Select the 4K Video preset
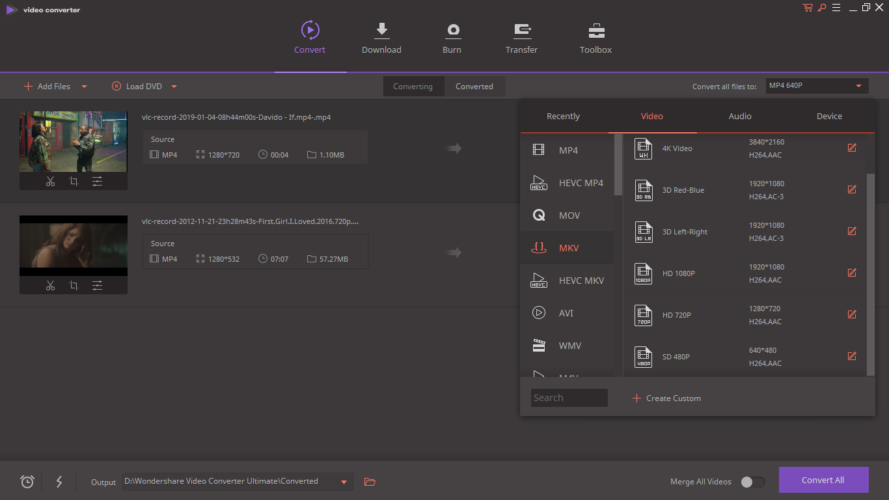 tap(745, 149)
